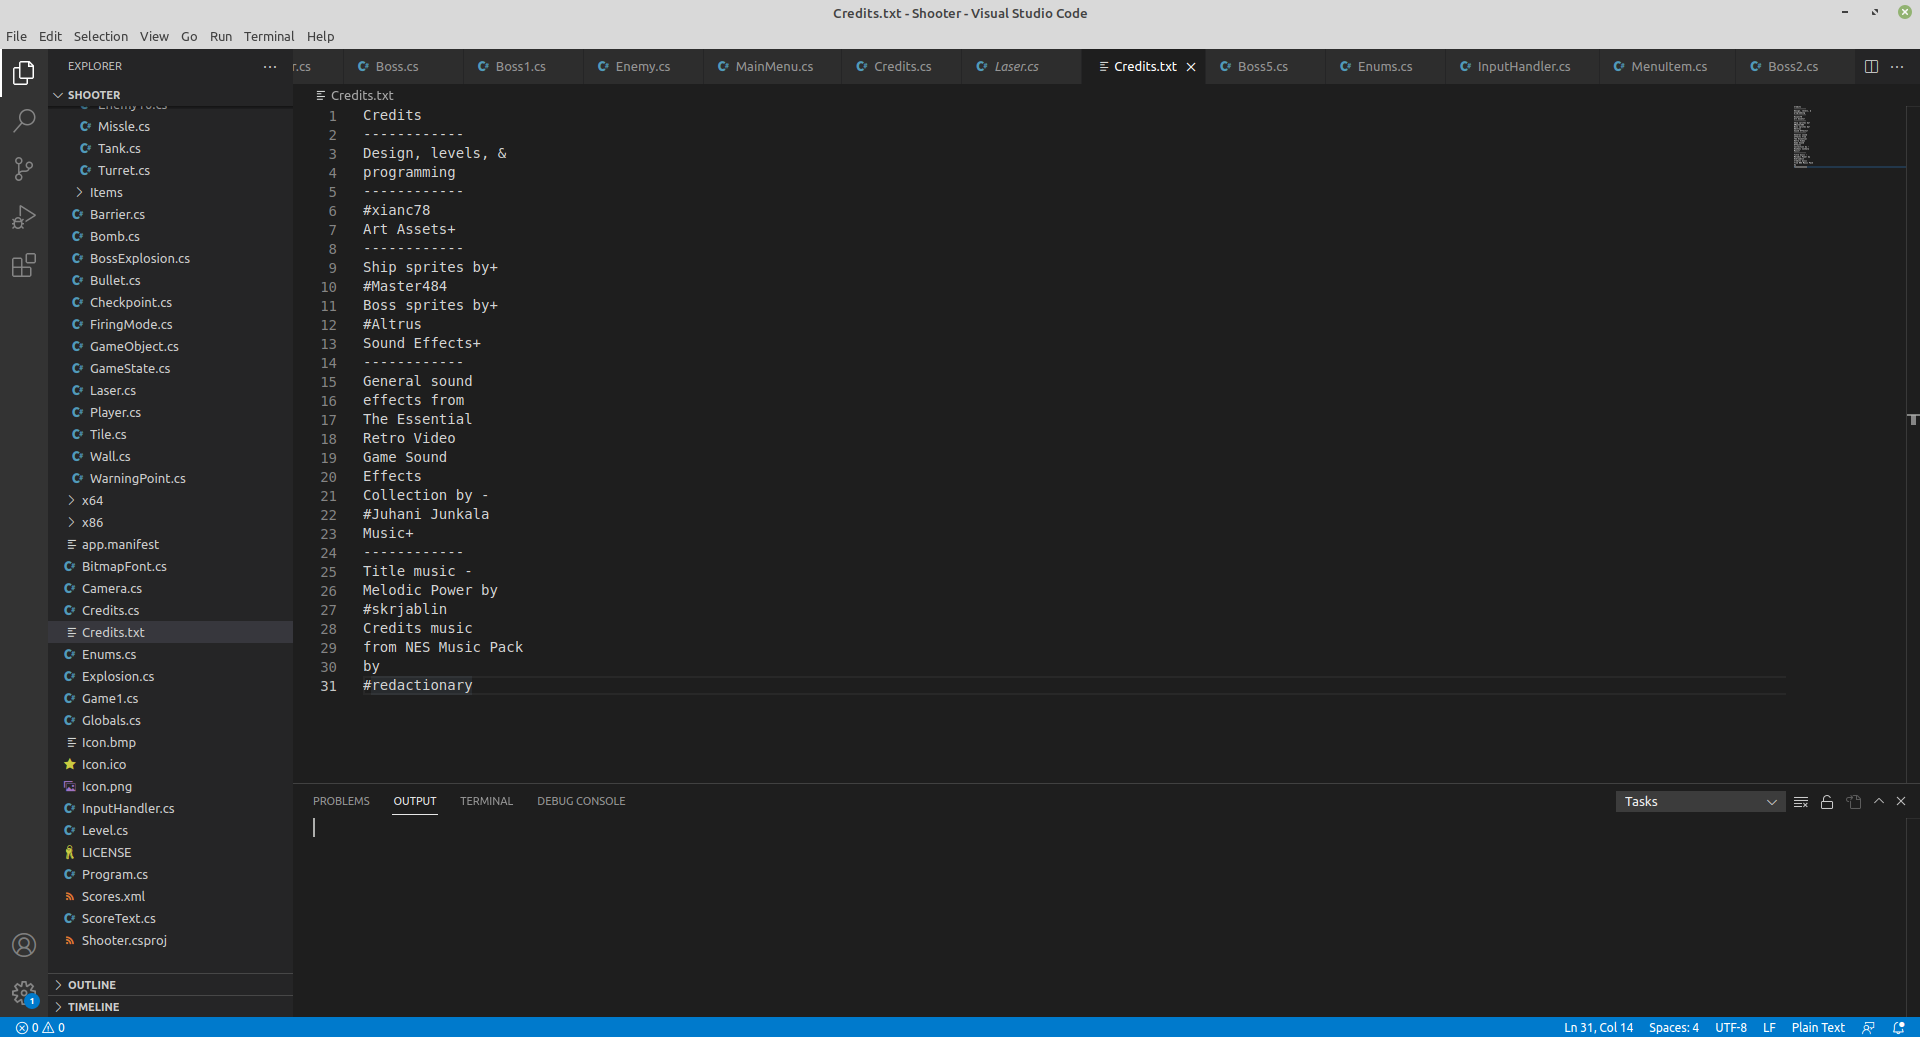Viewport: 1920px width, 1037px height.
Task: Clear the output panel
Action: 1800,802
